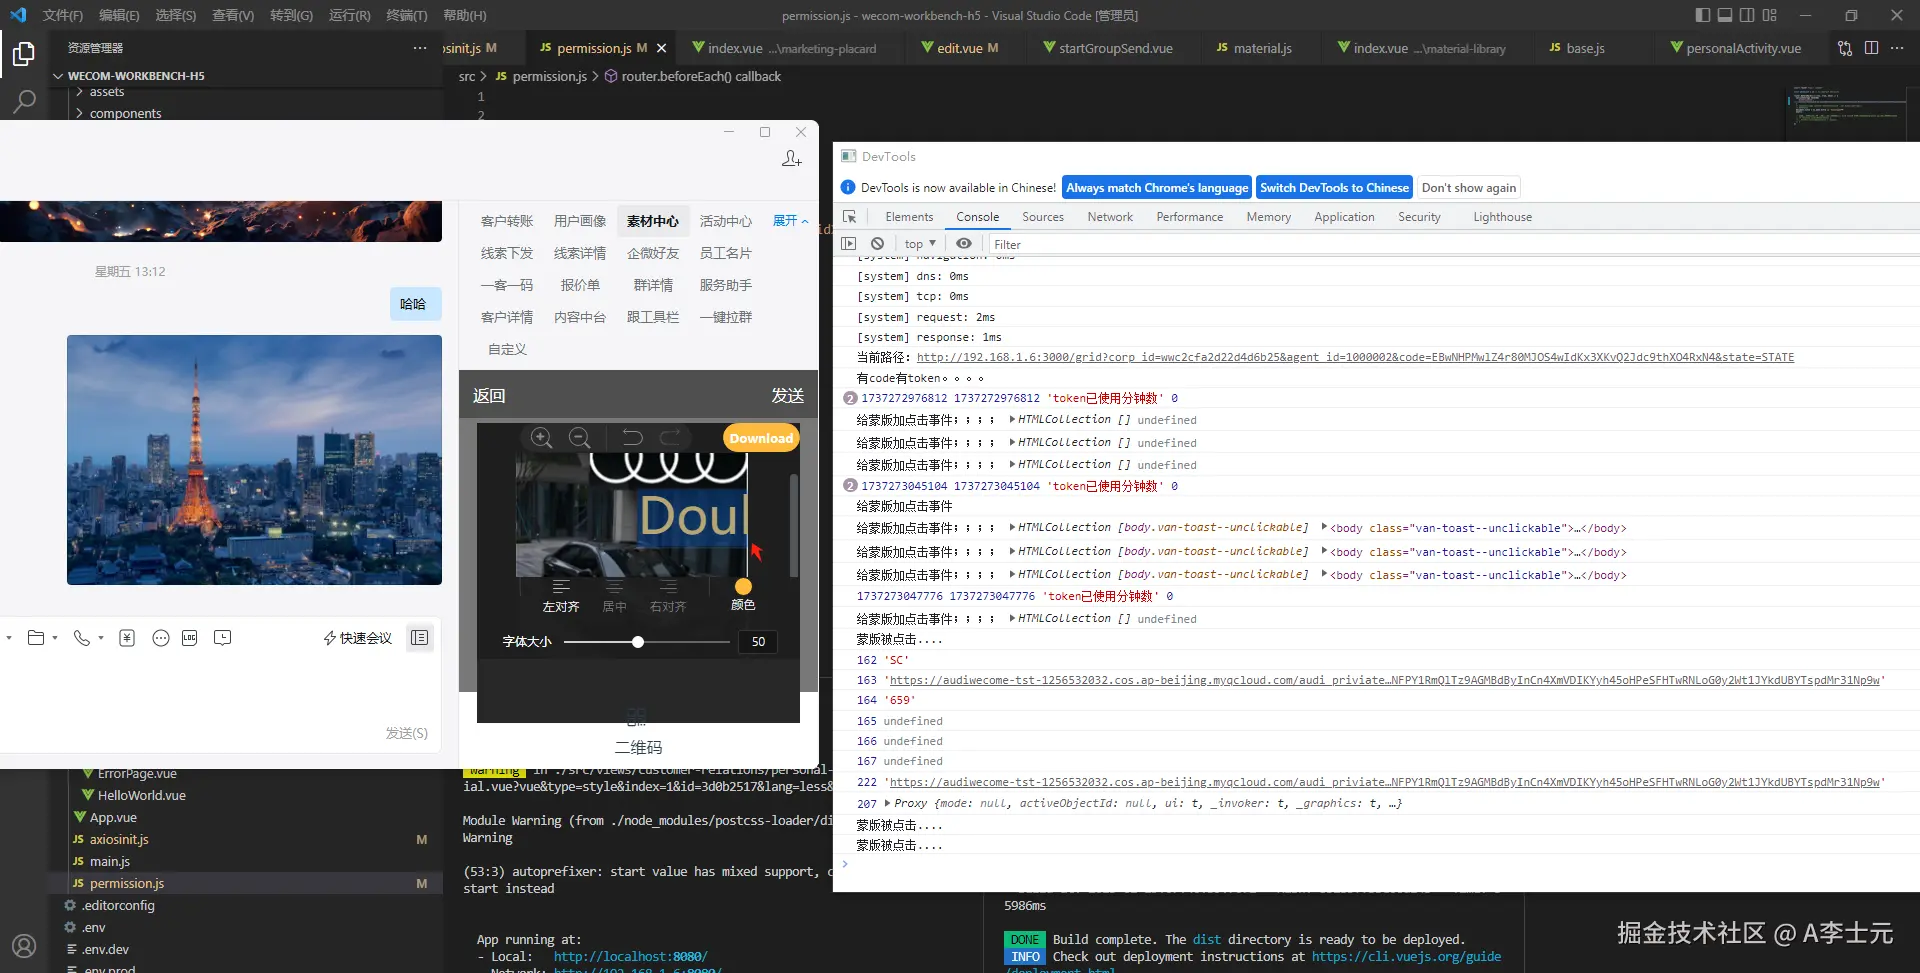
Task: Open dropdown arrow next to folder icon
Action: point(55,638)
